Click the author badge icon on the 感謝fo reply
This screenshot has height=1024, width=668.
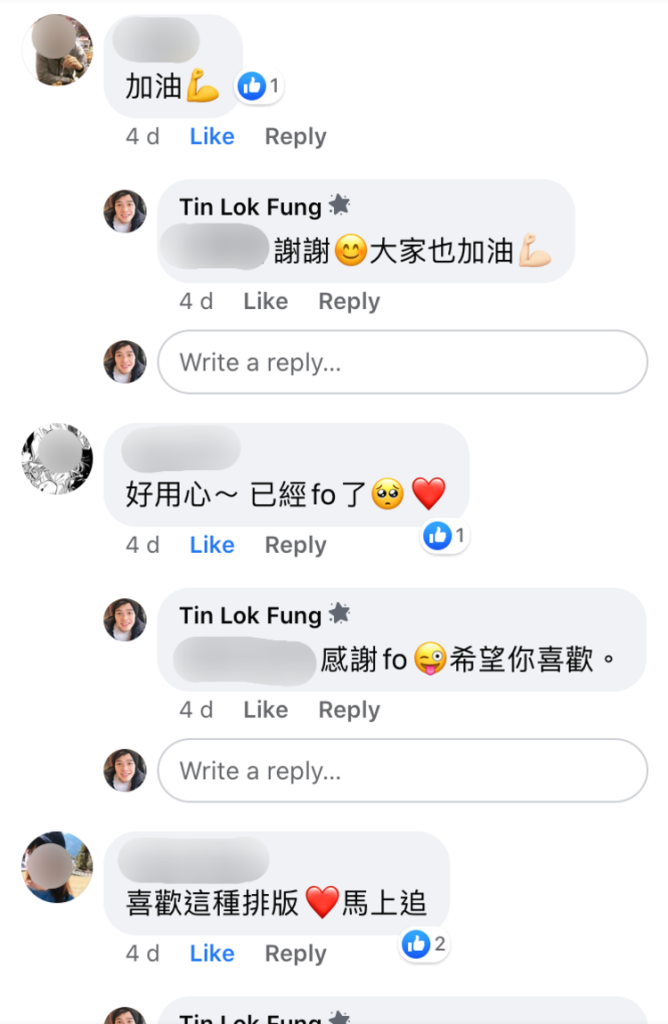(339, 614)
